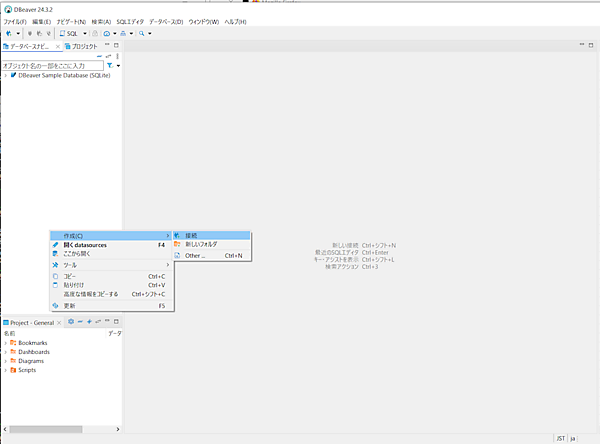Viewport: 600px width, 444px height.
Task: Click 更新 refresh in context menu
Action: (69, 305)
